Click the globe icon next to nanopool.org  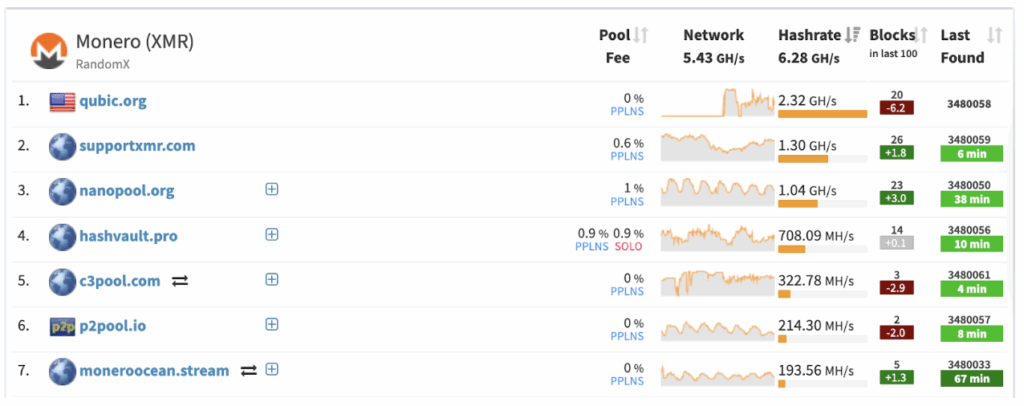63,191
